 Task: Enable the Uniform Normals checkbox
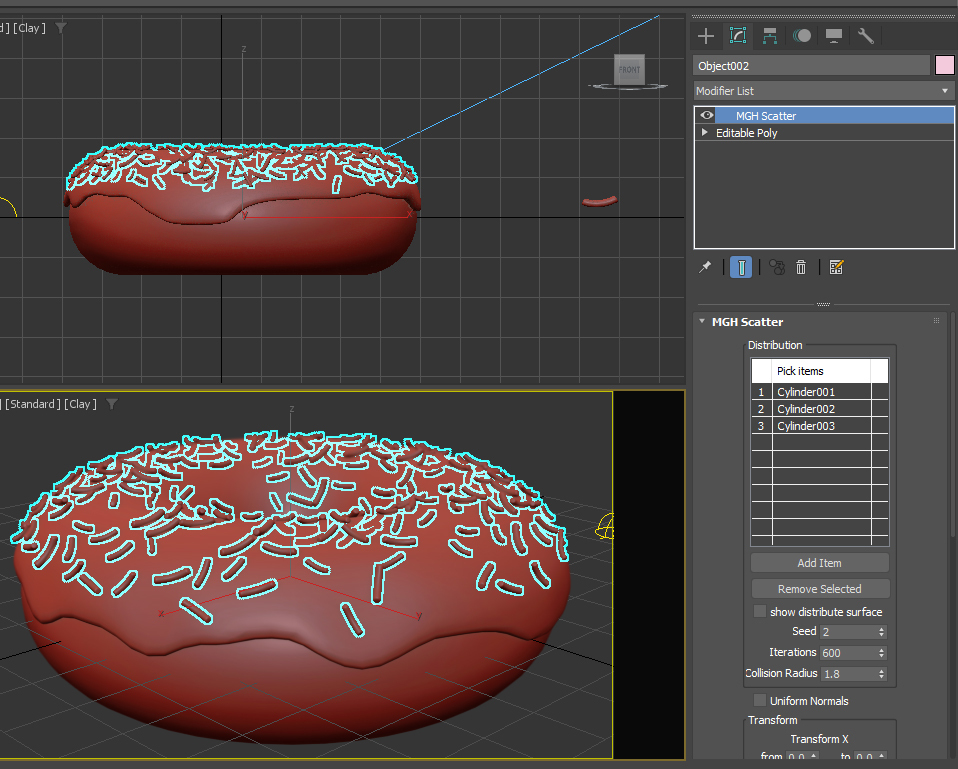(x=760, y=701)
